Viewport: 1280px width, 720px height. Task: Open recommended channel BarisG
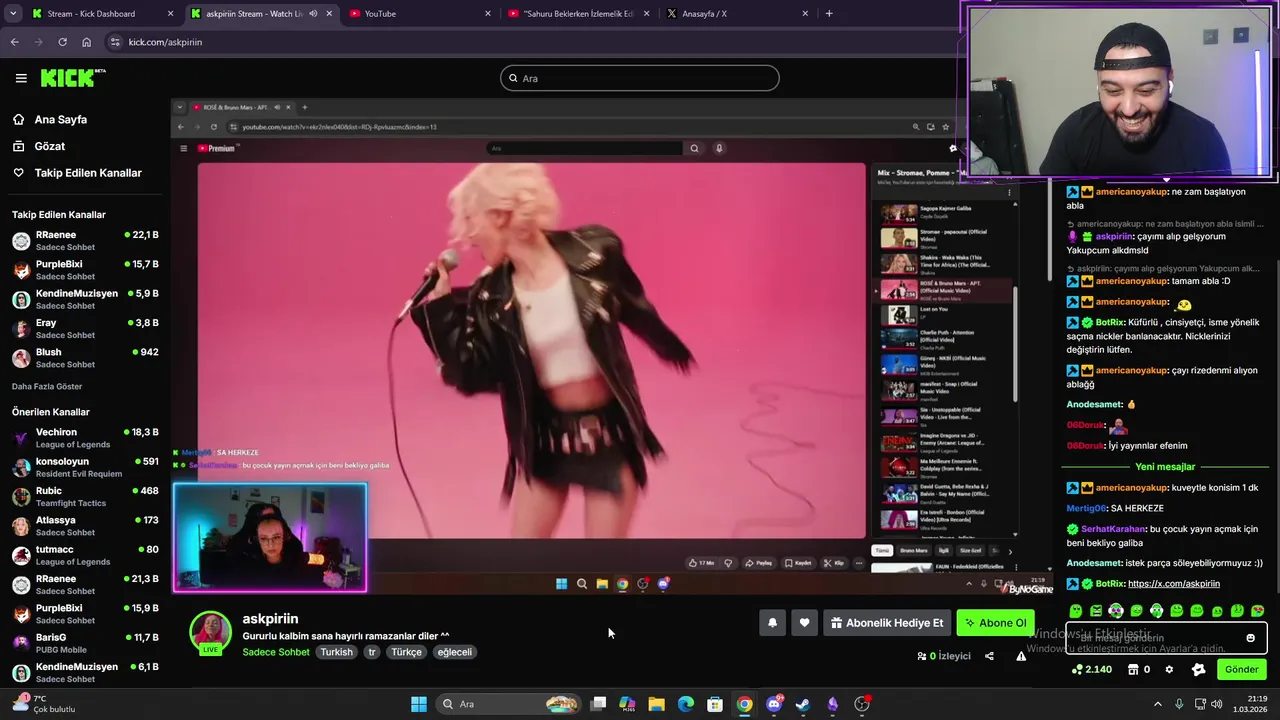click(85, 643)
